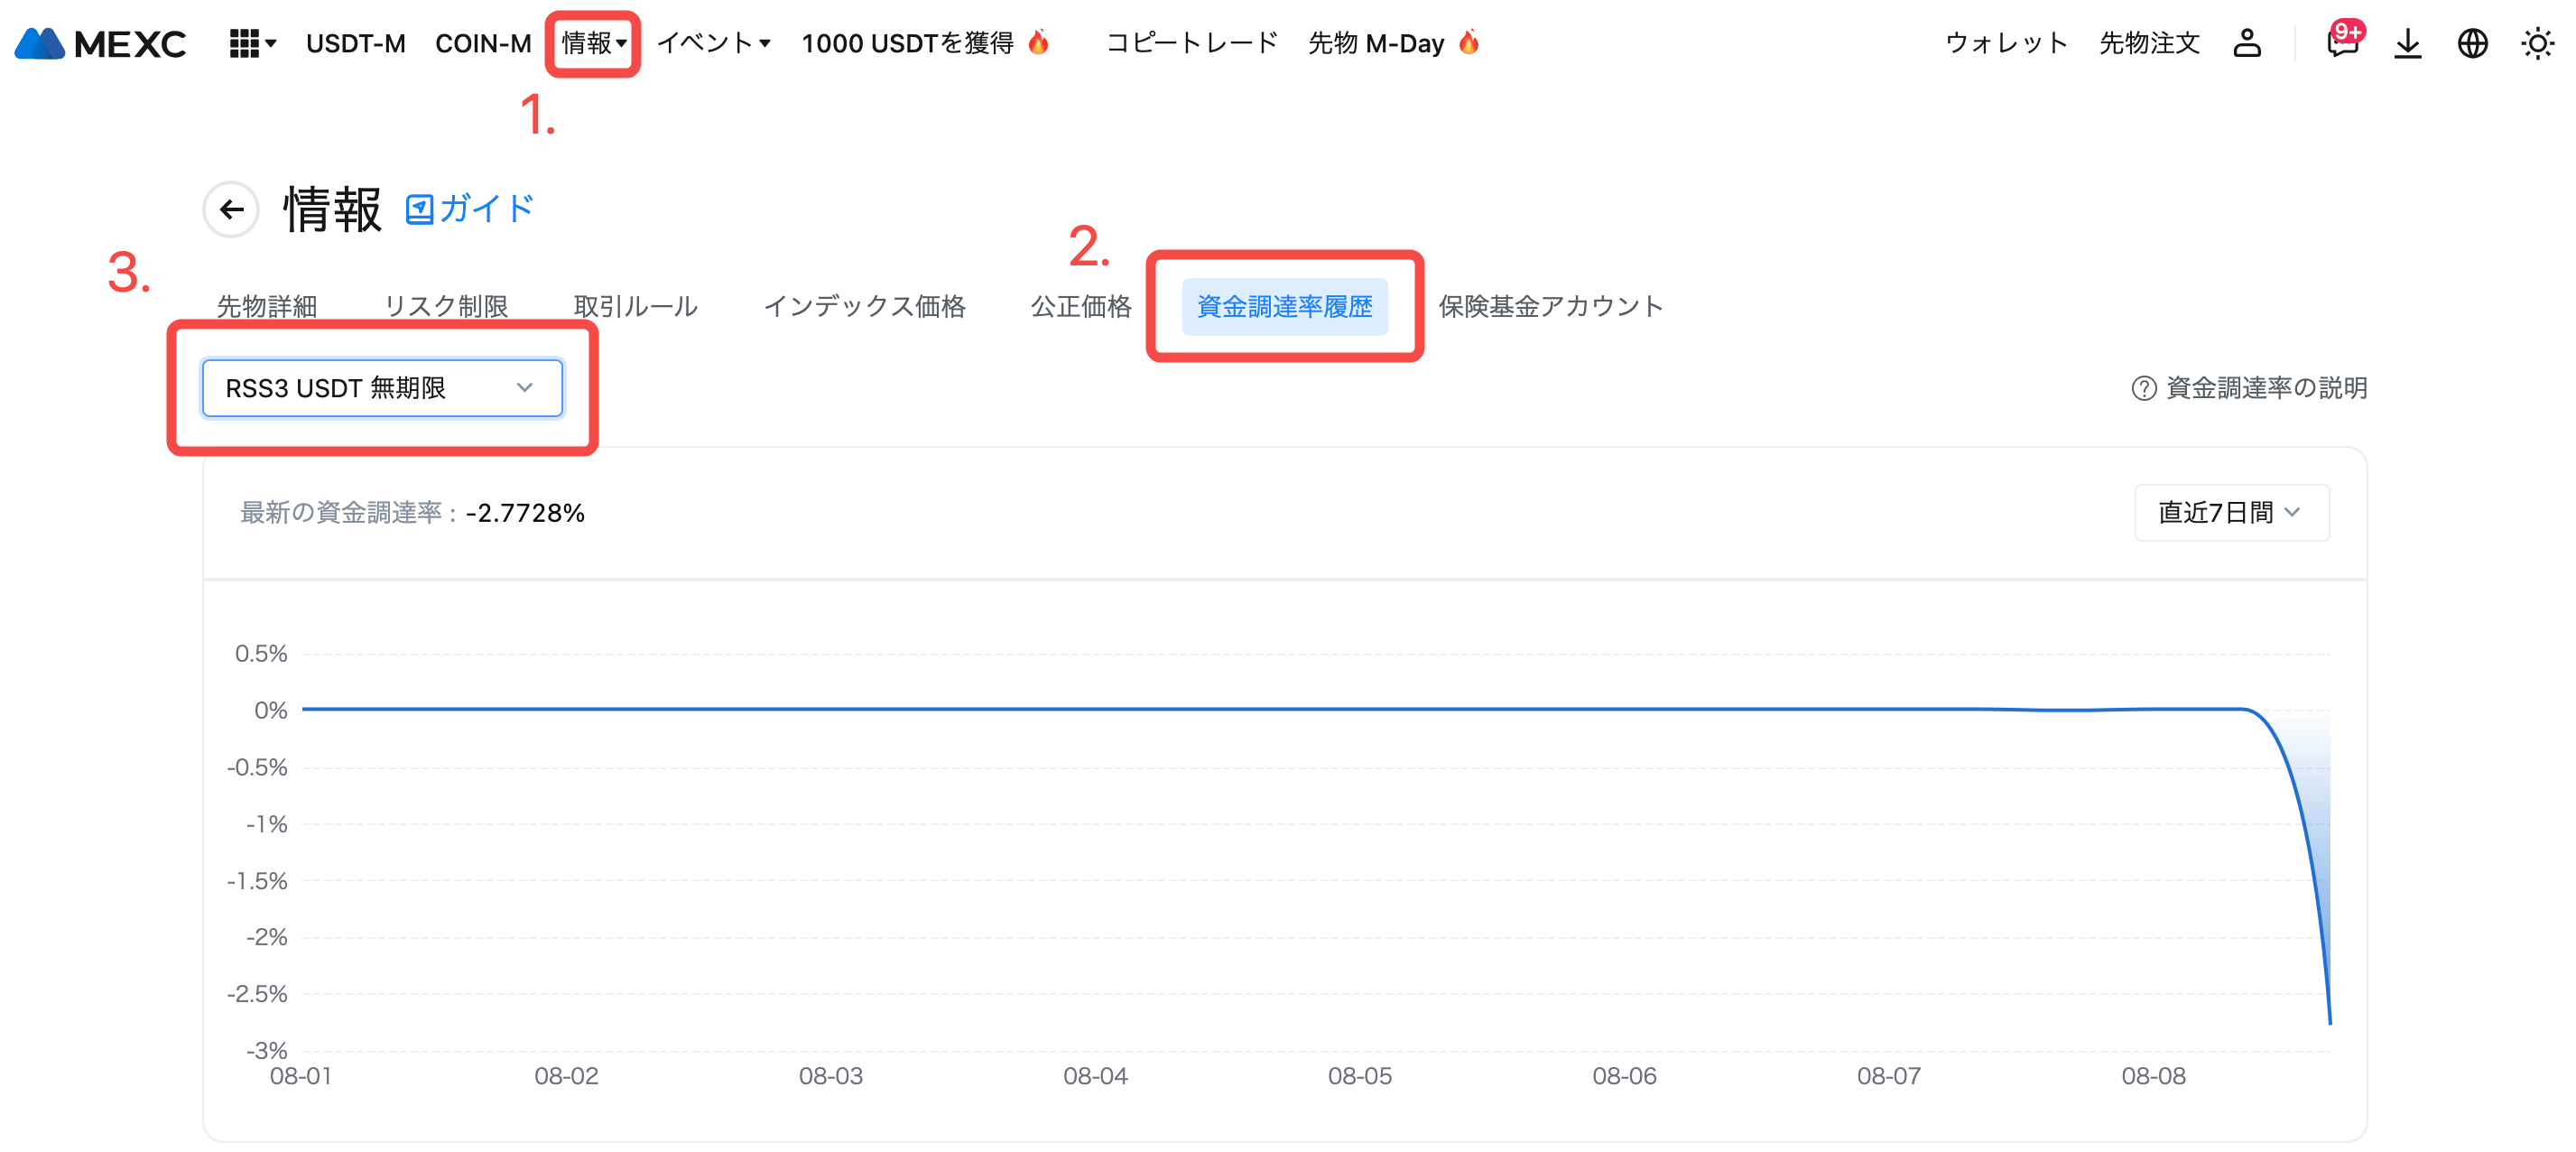Click the ウォレット wallet link
Viewport: 2576px width, 1152px height.
coord(2006,43)
